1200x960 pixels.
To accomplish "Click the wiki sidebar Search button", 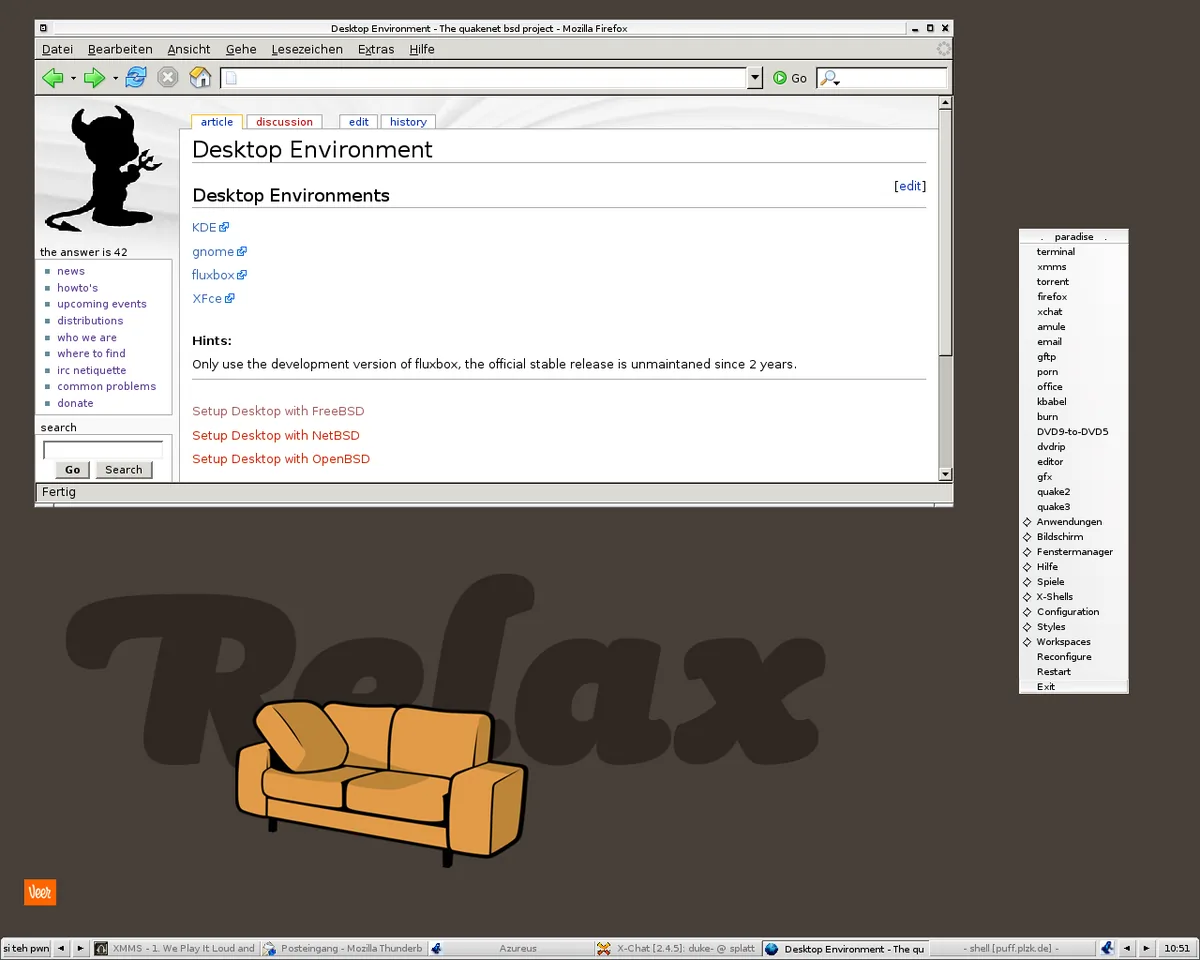I will click(x=124, y=470).
